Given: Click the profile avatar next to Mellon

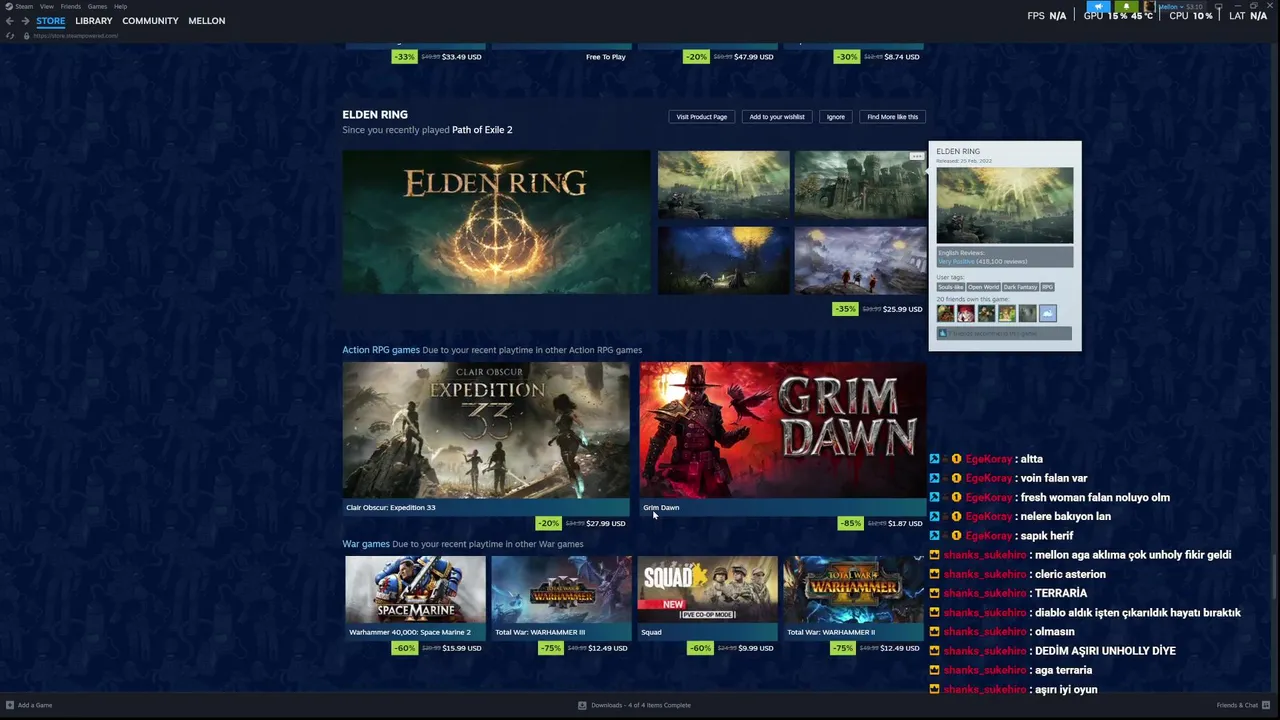Looking at the screenshot, I should (x=1150, y=6).
